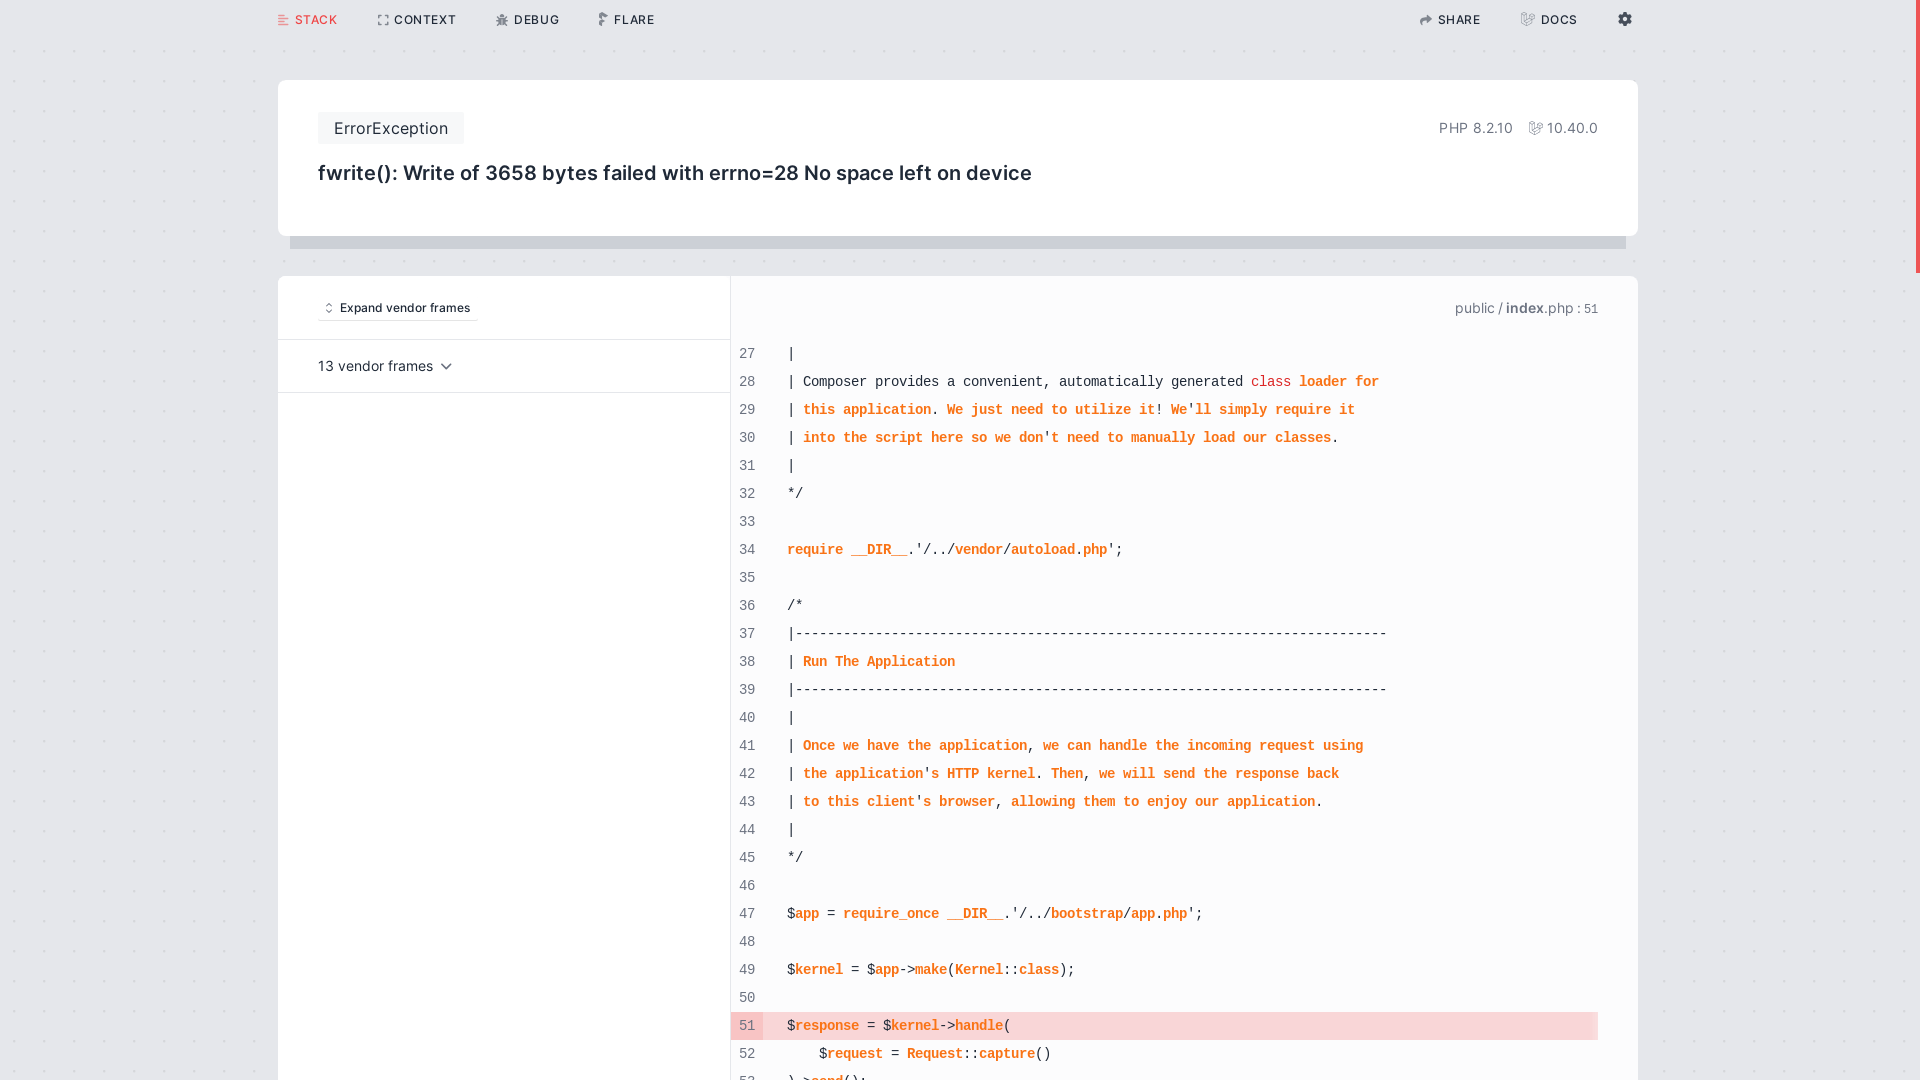1920x1080 pixels.
Task: Switch to the CONTEXT tab
Action: (416, 20)
